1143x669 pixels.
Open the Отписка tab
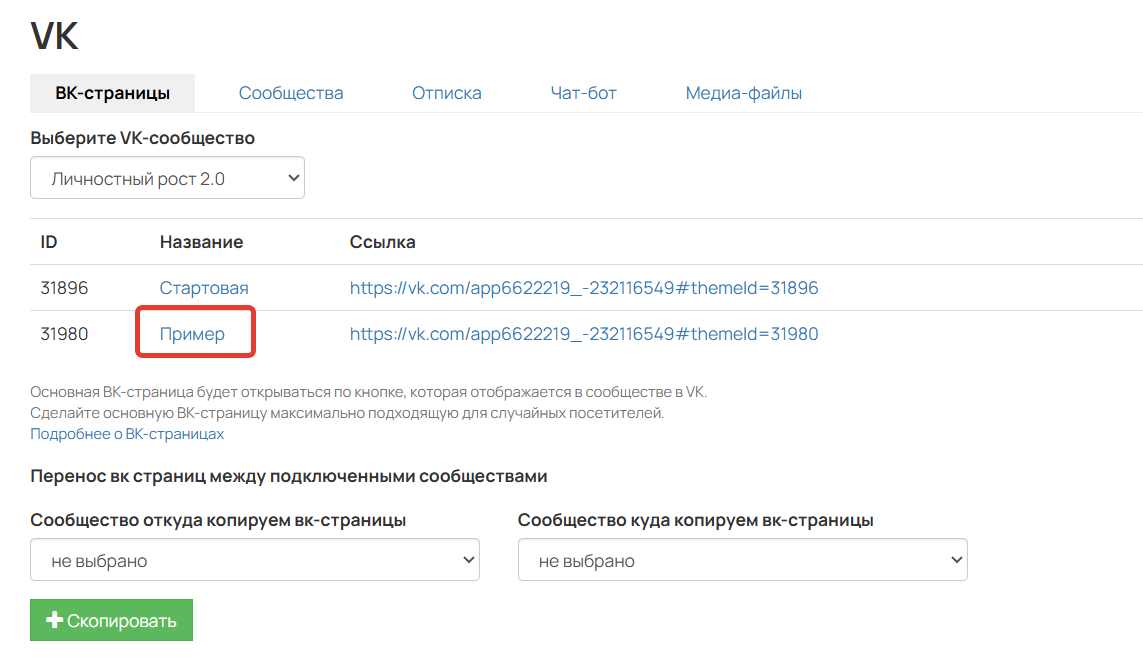click(x=446, y=92)
